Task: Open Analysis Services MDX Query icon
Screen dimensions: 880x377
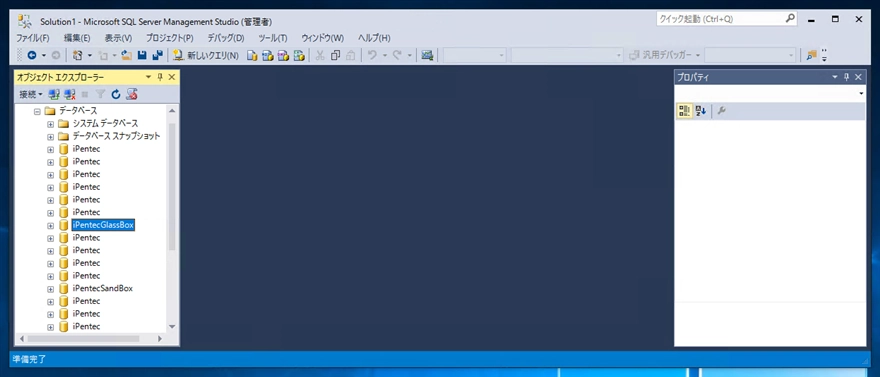Action: coord(268,56)
